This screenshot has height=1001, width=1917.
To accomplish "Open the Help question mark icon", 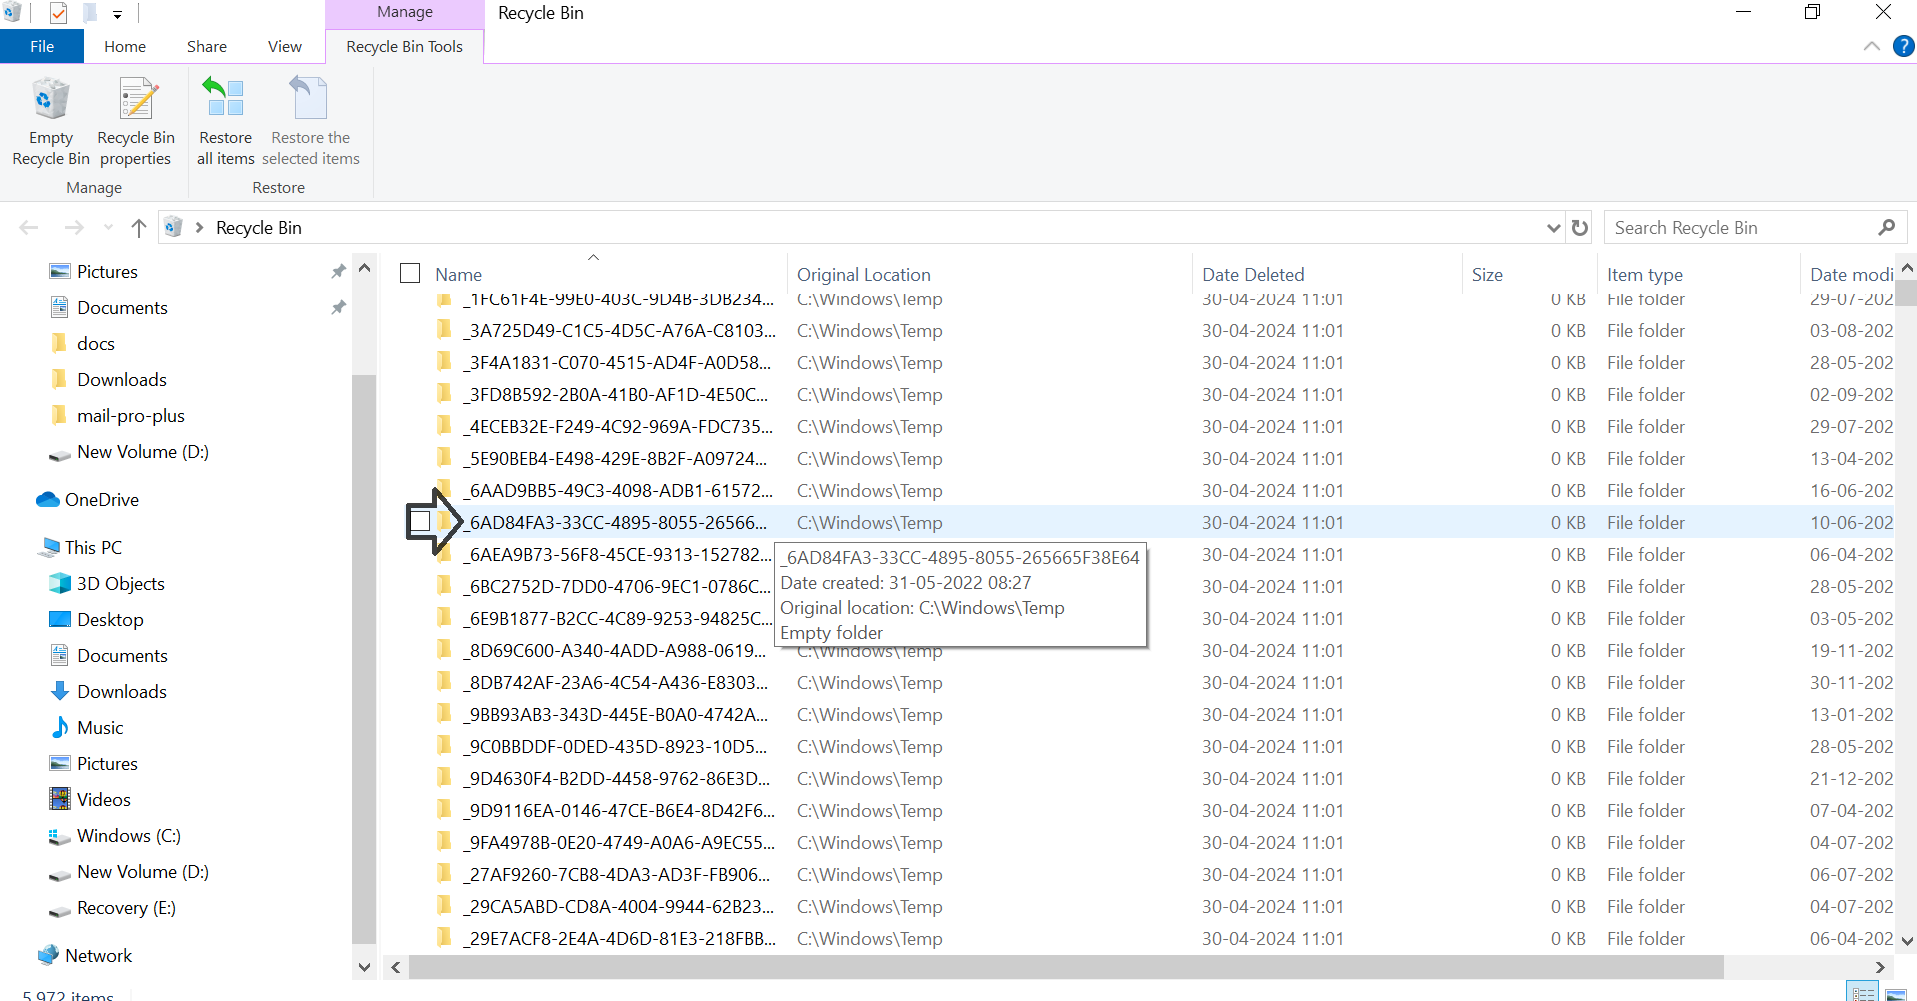I will [x=1903, y=46].
